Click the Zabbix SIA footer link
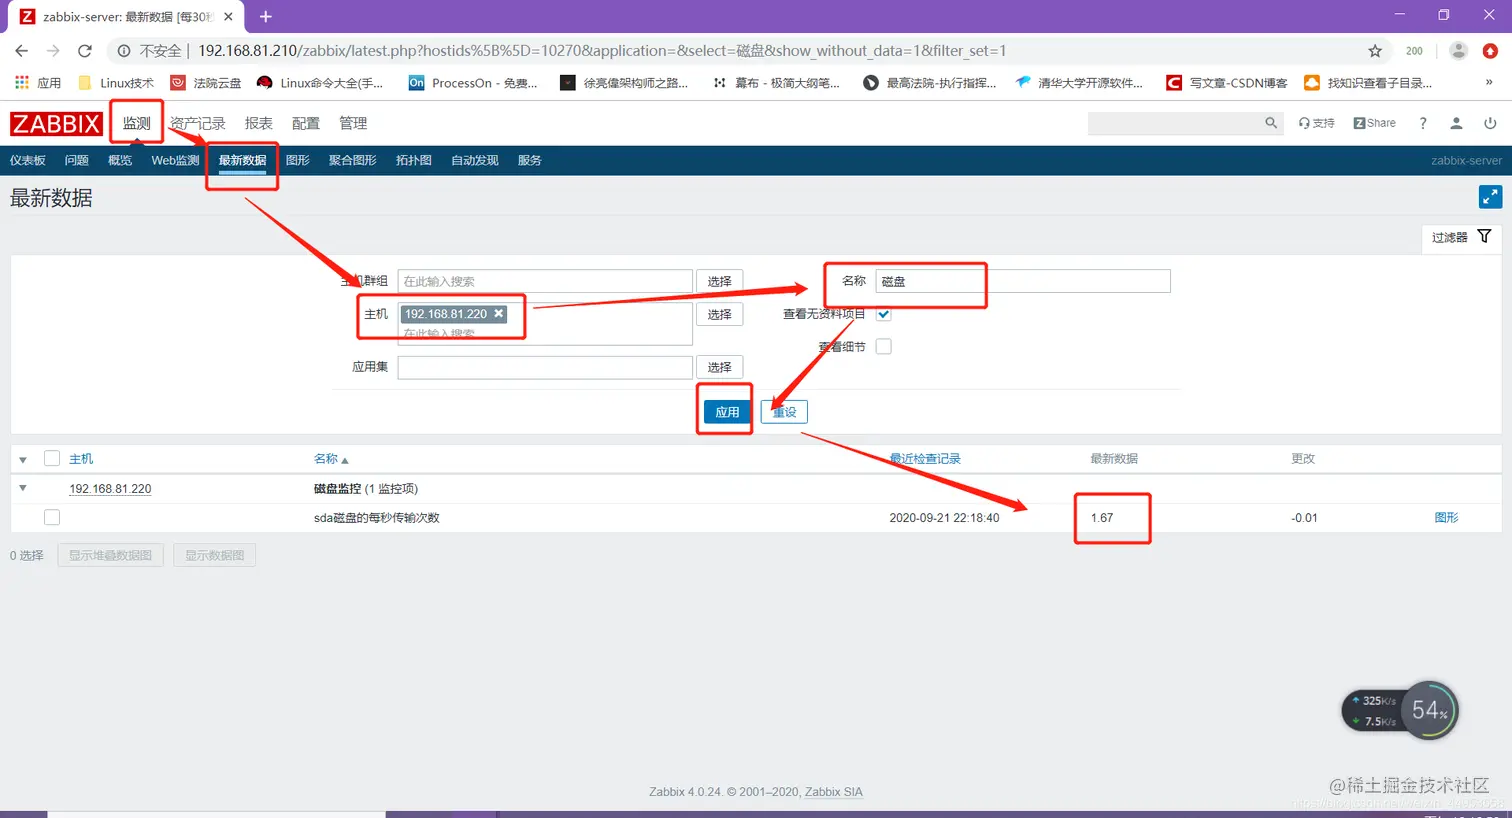This screenshot has width=1512, height=818. coord(833,791)
